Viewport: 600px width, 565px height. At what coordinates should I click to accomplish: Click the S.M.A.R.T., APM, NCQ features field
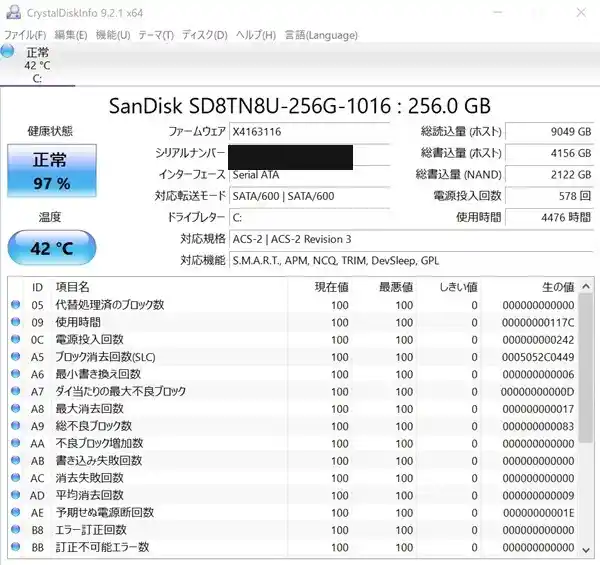411,261
